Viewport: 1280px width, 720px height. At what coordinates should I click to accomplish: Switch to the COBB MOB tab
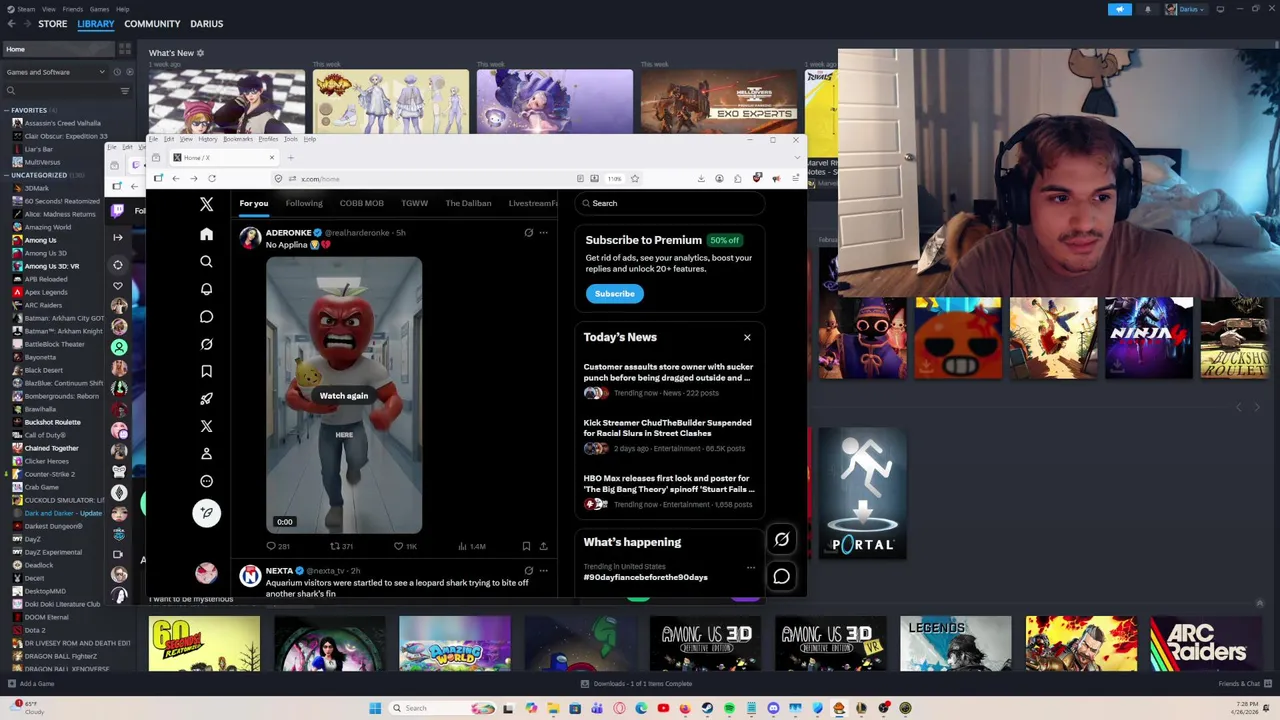pyautogui.click(x=361, y=203)
